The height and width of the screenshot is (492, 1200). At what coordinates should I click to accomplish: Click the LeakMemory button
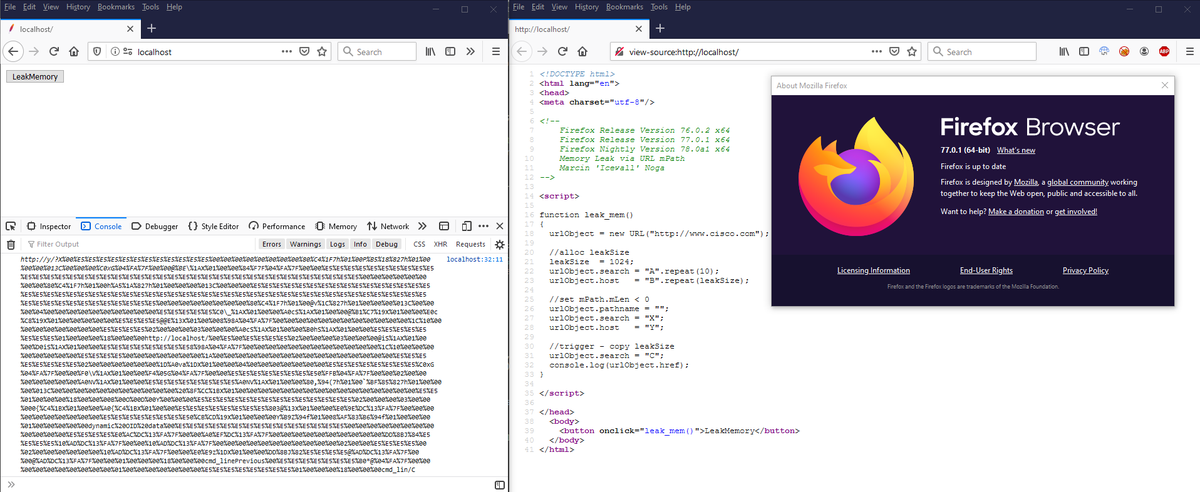pos(36,76)
